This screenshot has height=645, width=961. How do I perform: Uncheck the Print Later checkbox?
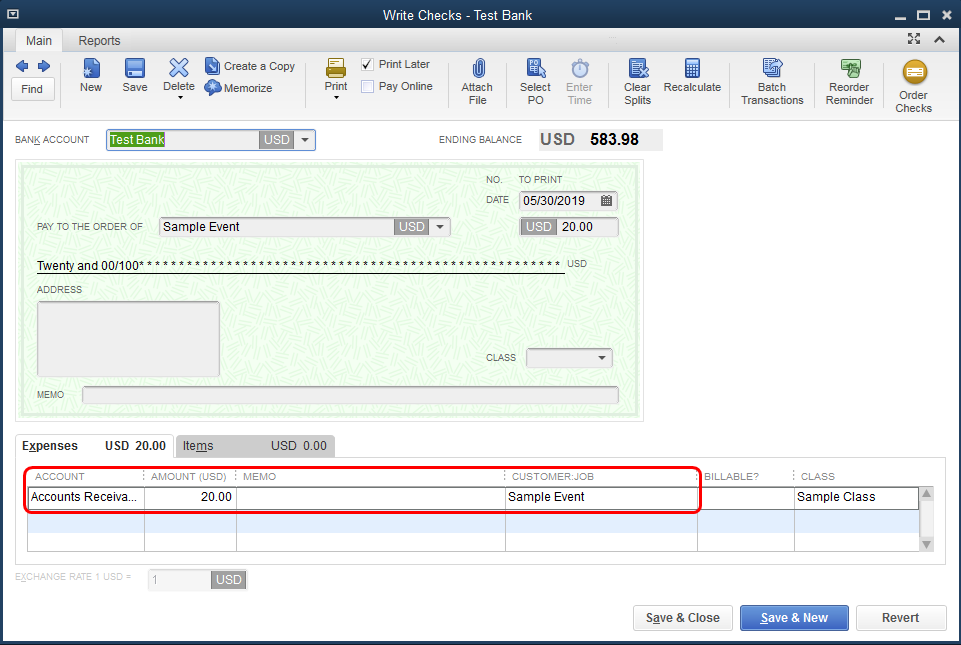point(367,64)
